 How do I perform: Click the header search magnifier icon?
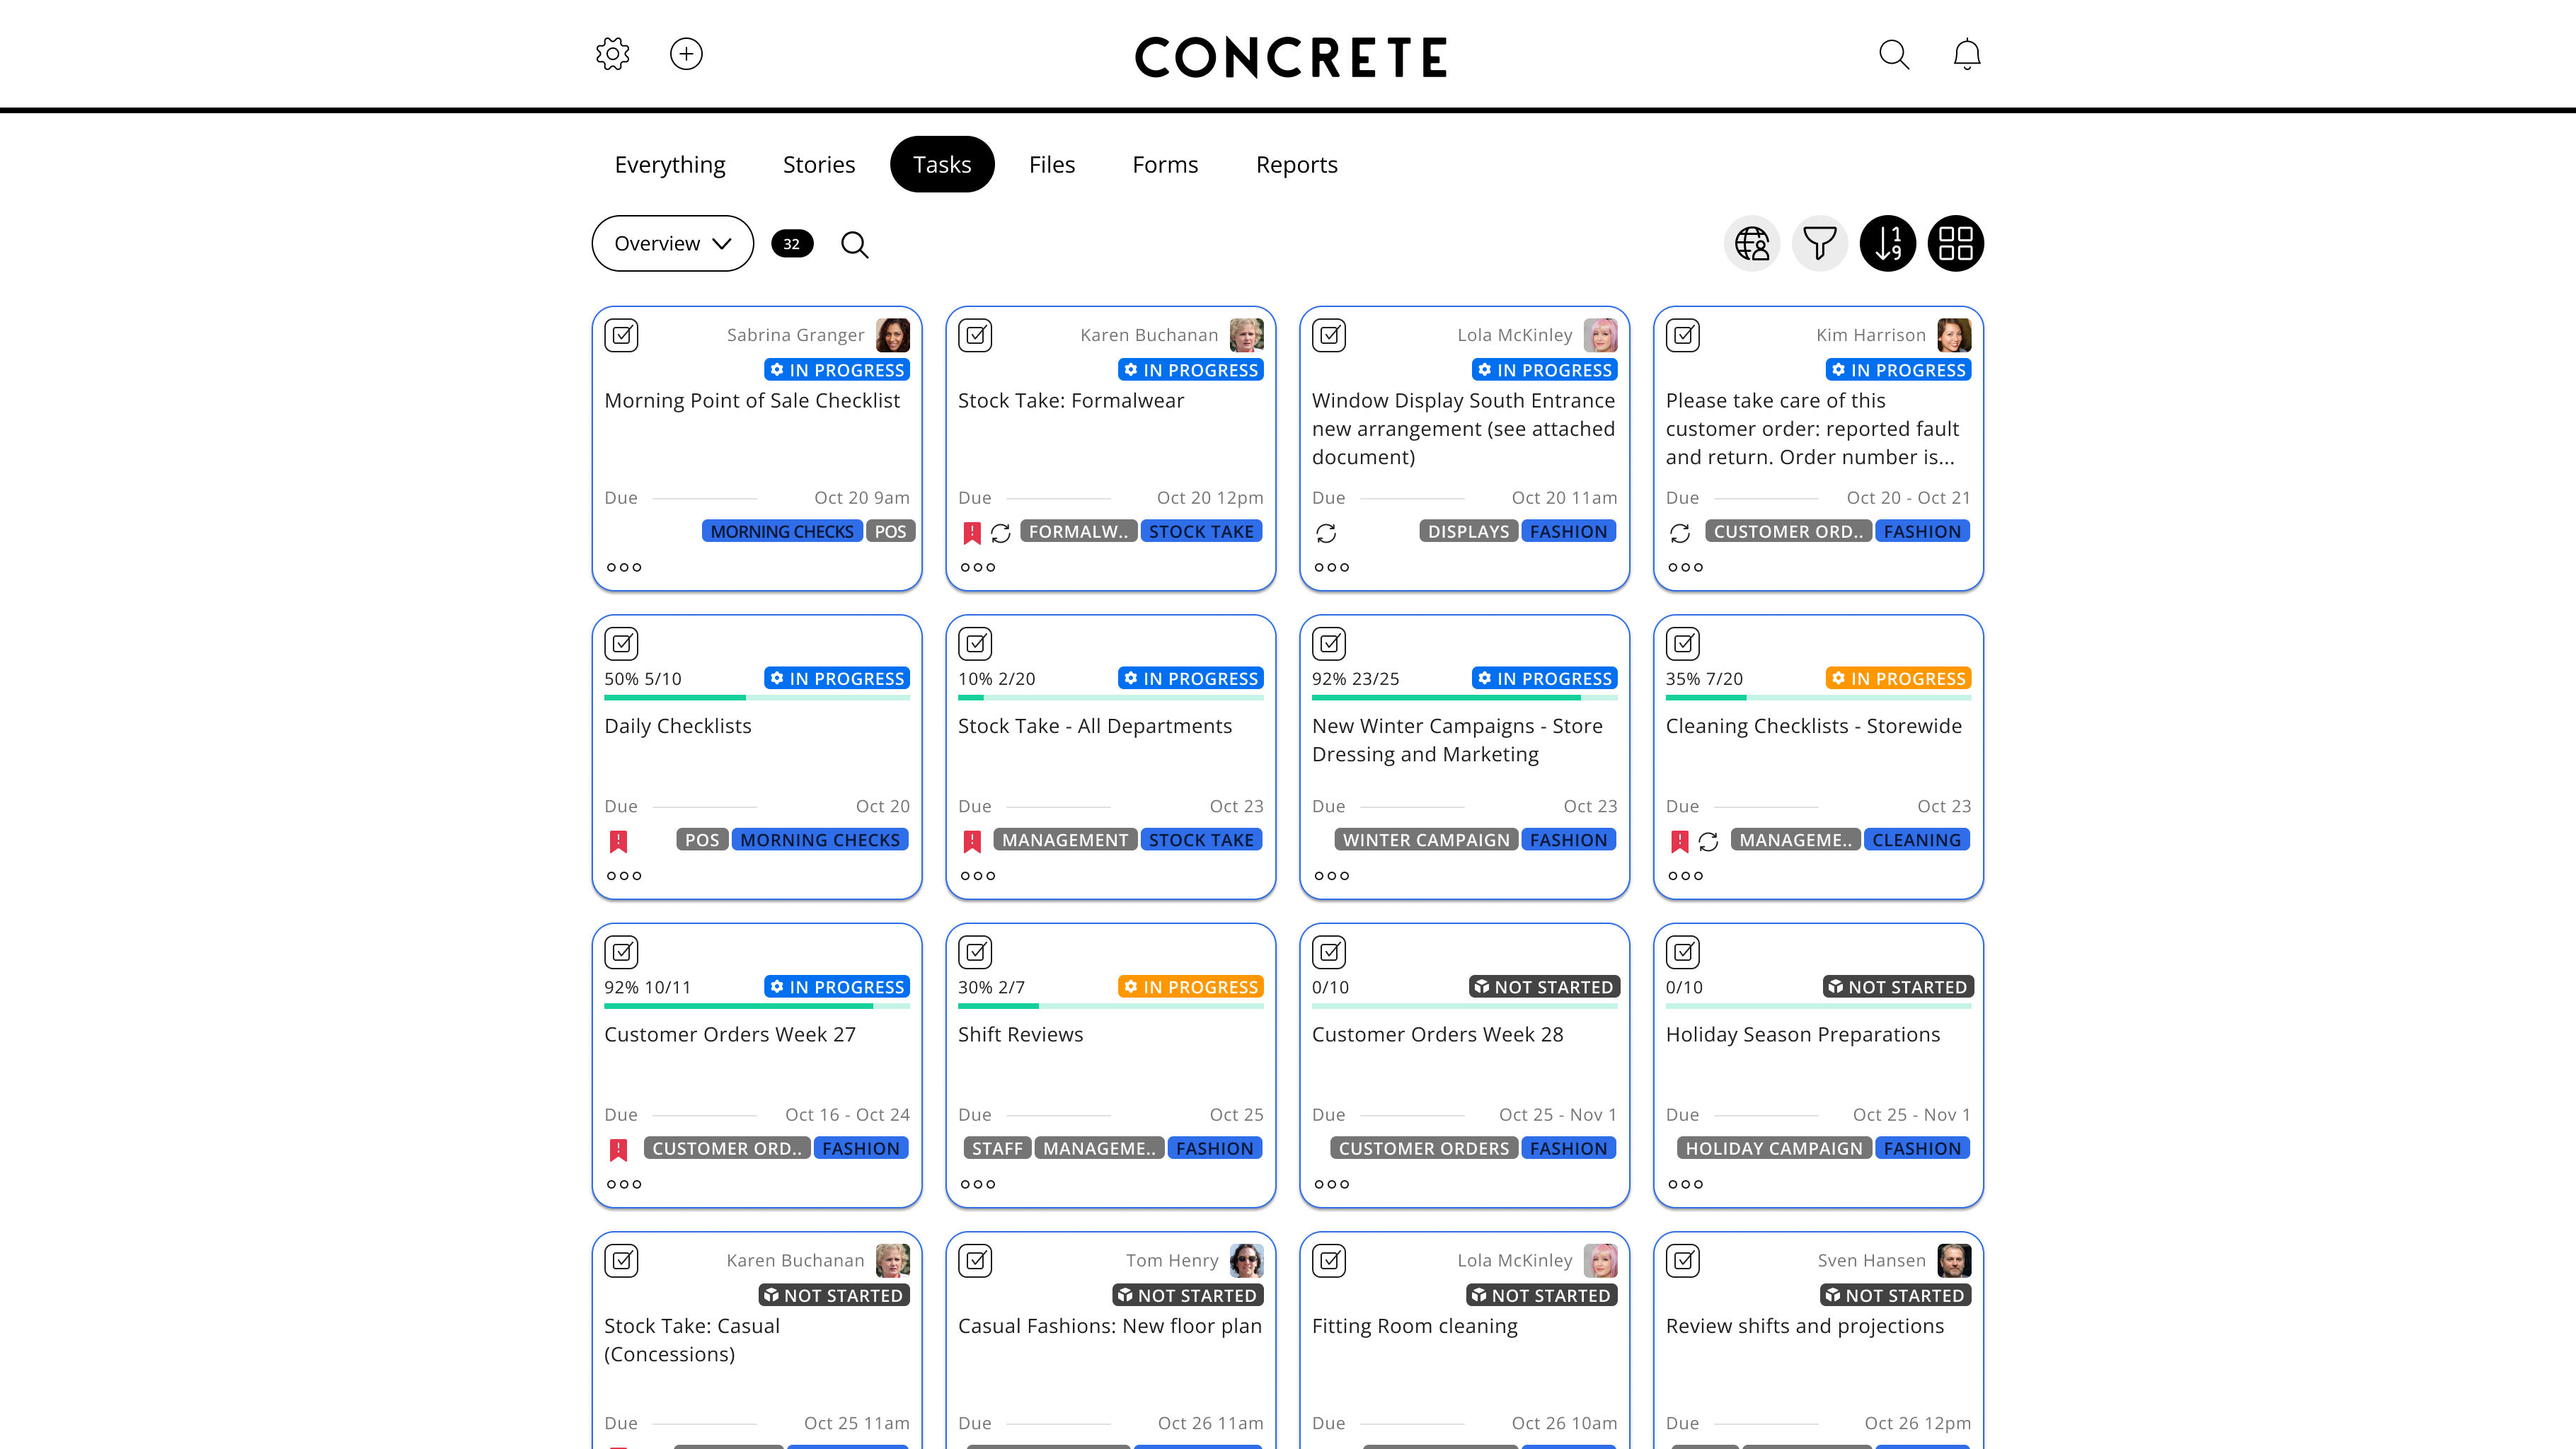coord(1894,54)
